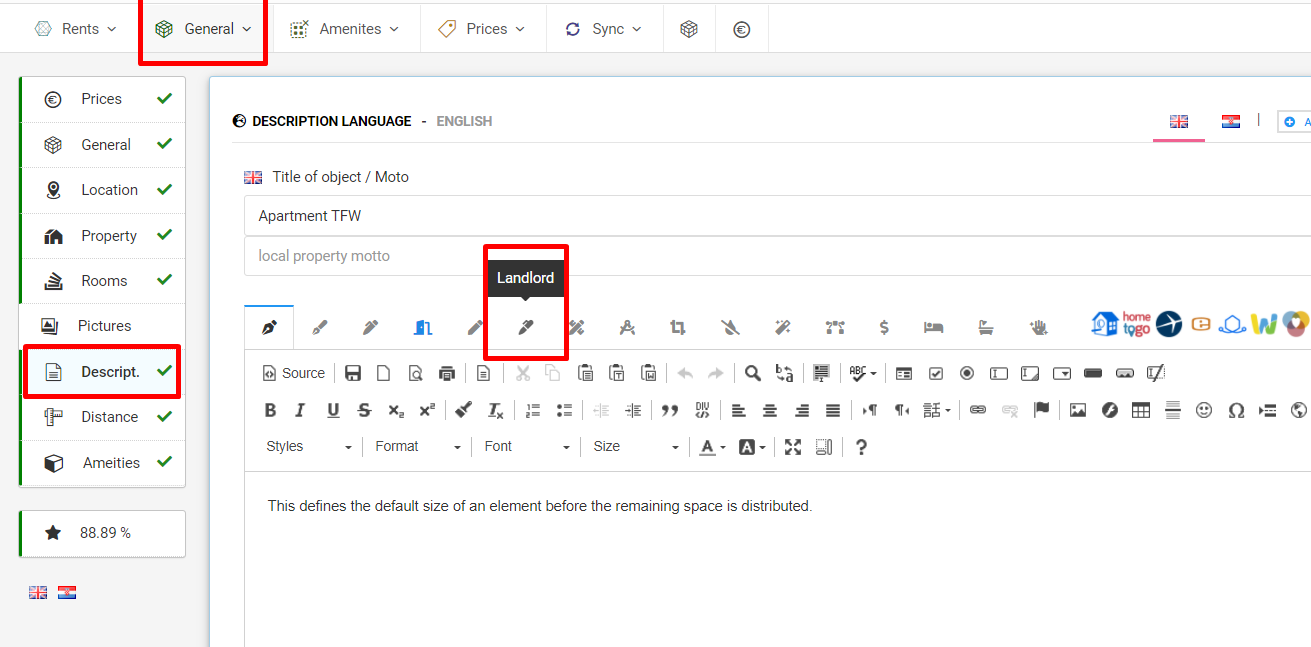Click the Remove Format icon

[x=495, y=410]
